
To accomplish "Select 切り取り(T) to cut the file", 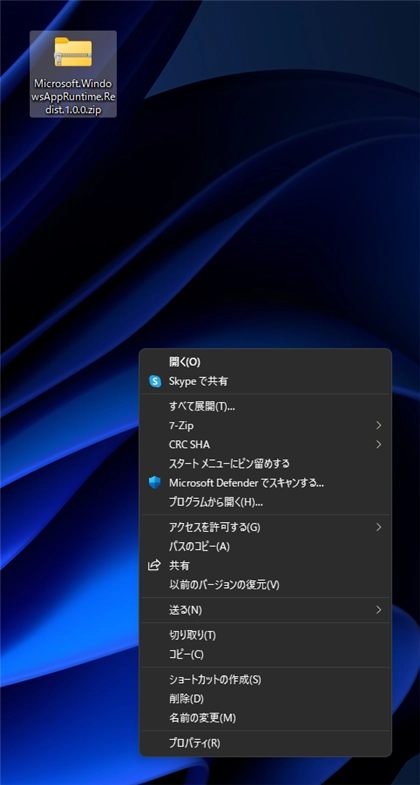I will [265, 635].
